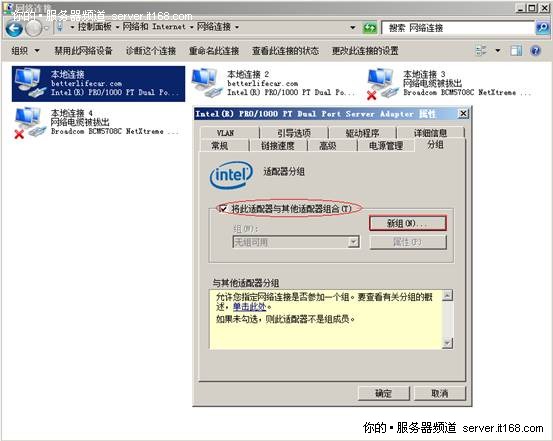Viewport: 553px width, 441px height.
Task: Click the green refresh icon in address bar
Action: coord(370,28)
